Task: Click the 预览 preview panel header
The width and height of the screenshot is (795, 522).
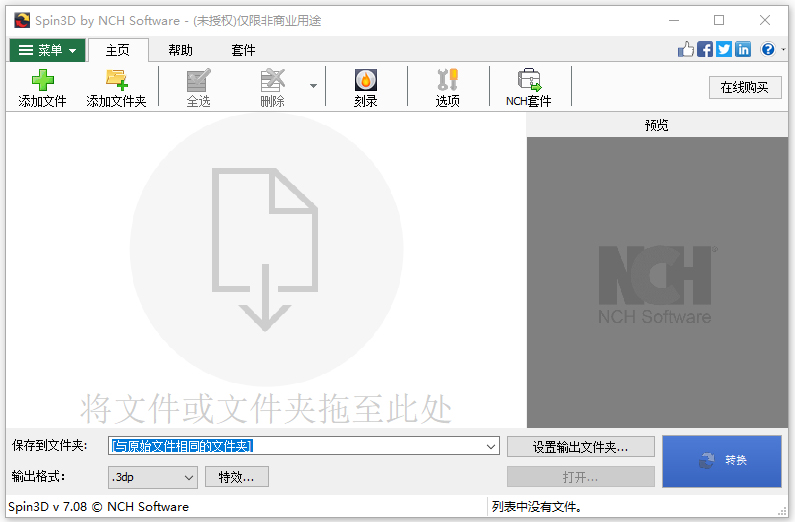Action: click(657, 125)
